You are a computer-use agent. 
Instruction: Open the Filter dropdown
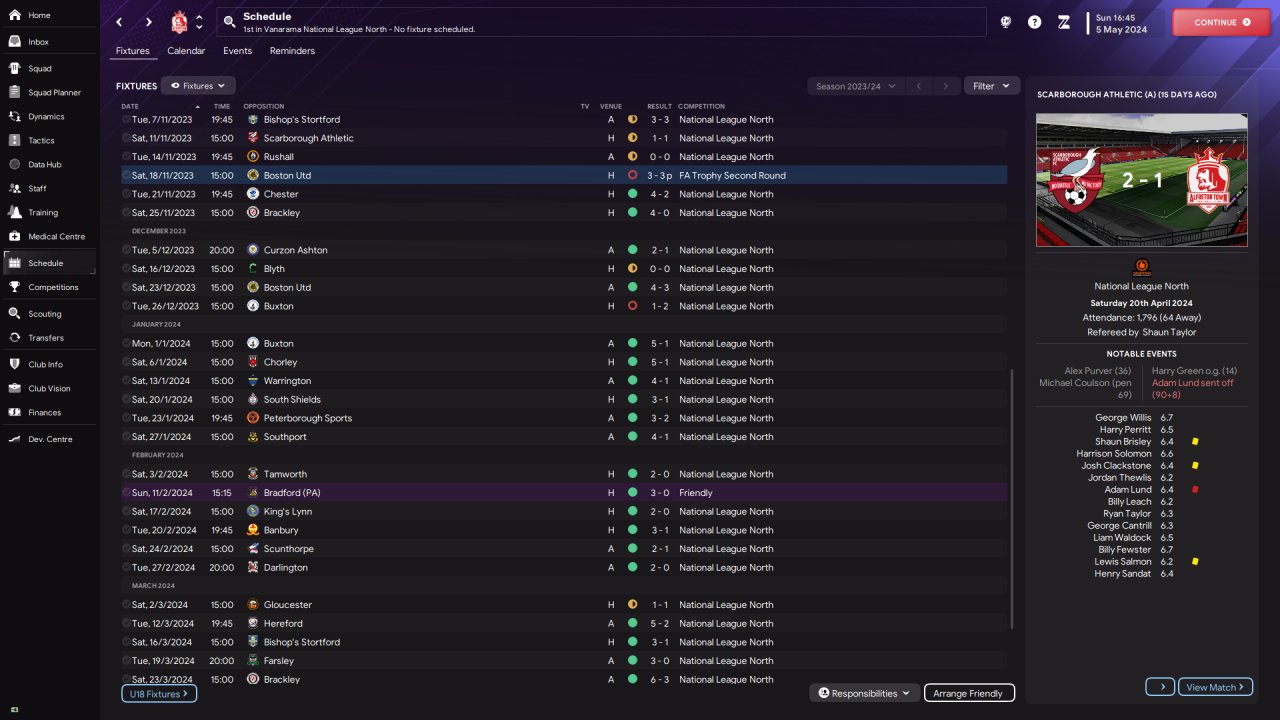(992, 86)
